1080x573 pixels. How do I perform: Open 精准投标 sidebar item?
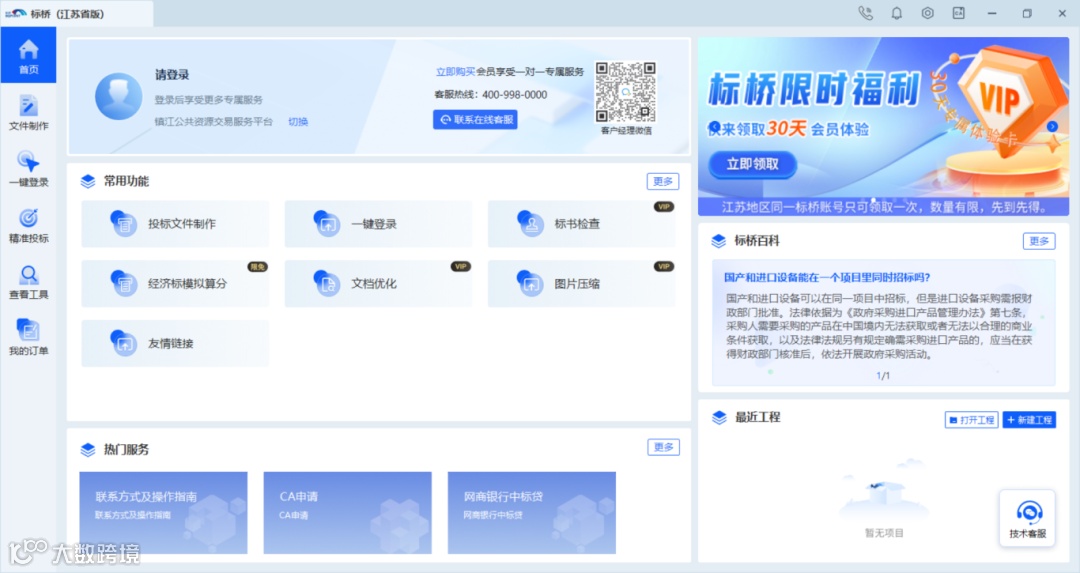(x=28, y=225)
